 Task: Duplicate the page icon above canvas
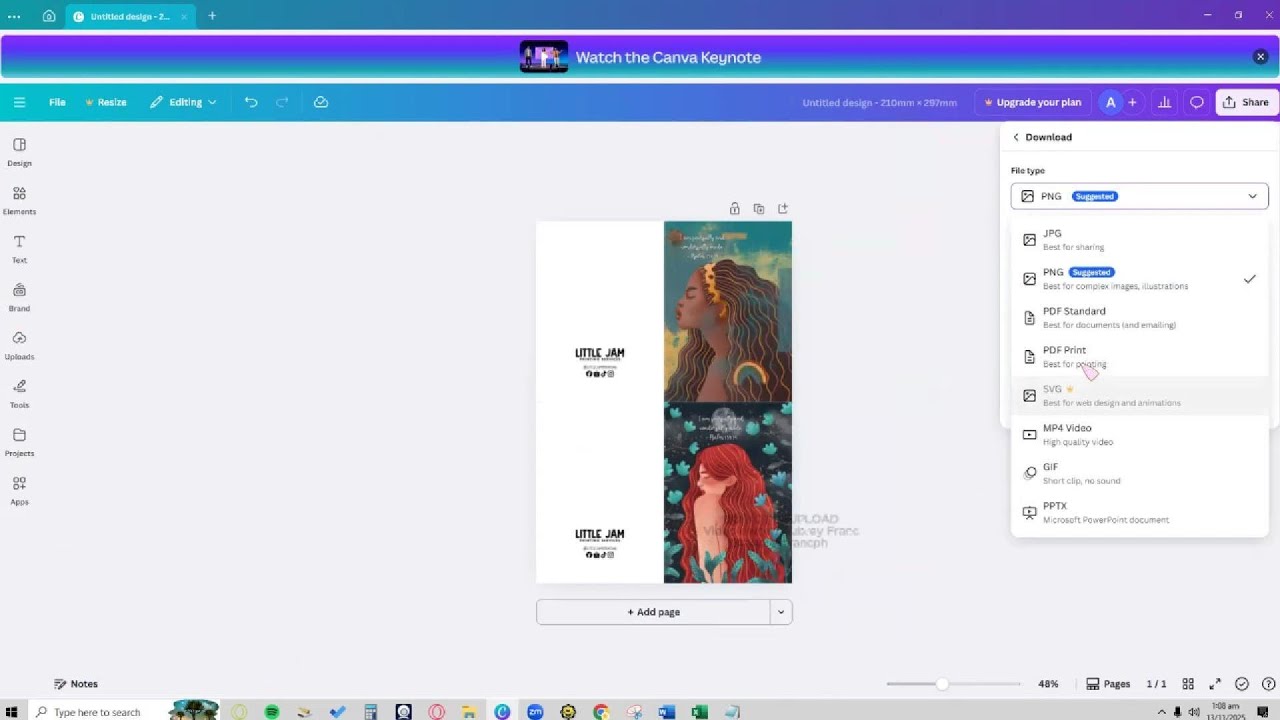pyautogui.click(x=759, y=209)
